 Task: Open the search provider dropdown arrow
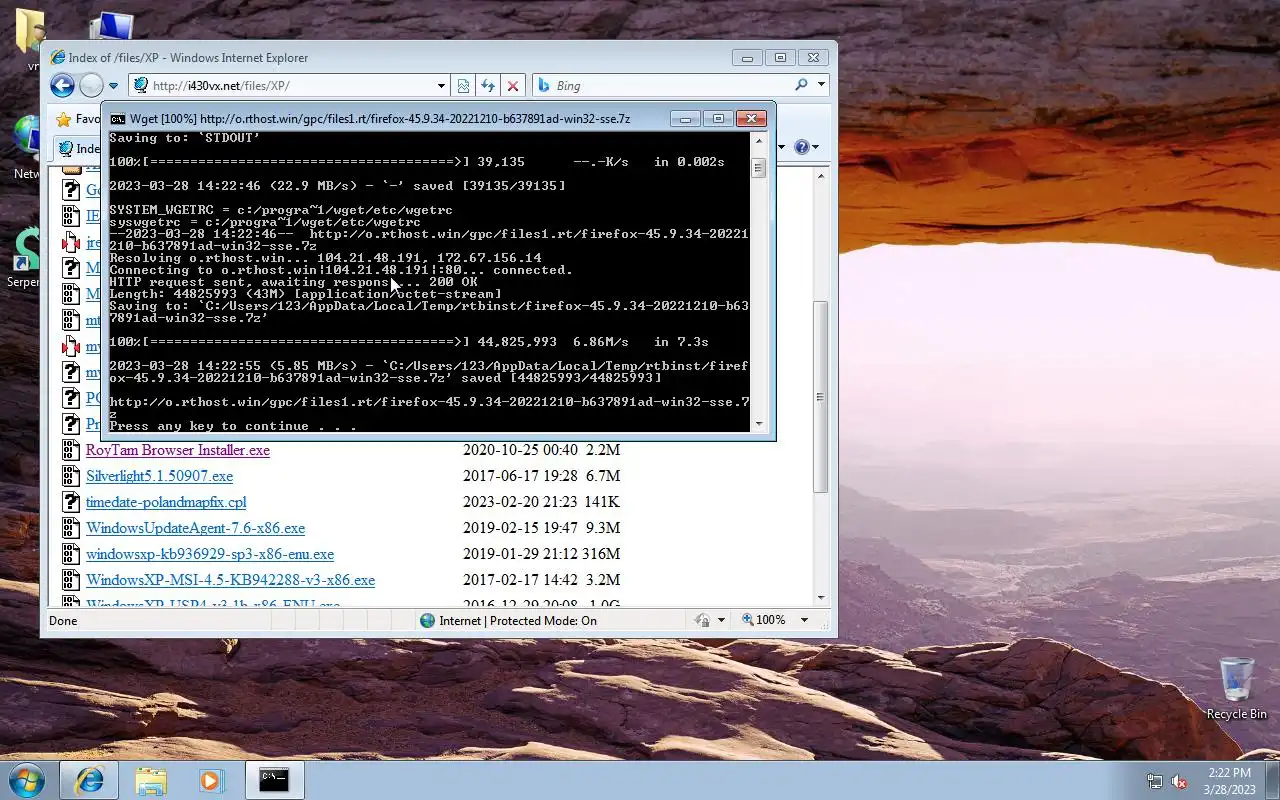pos(822,86)
